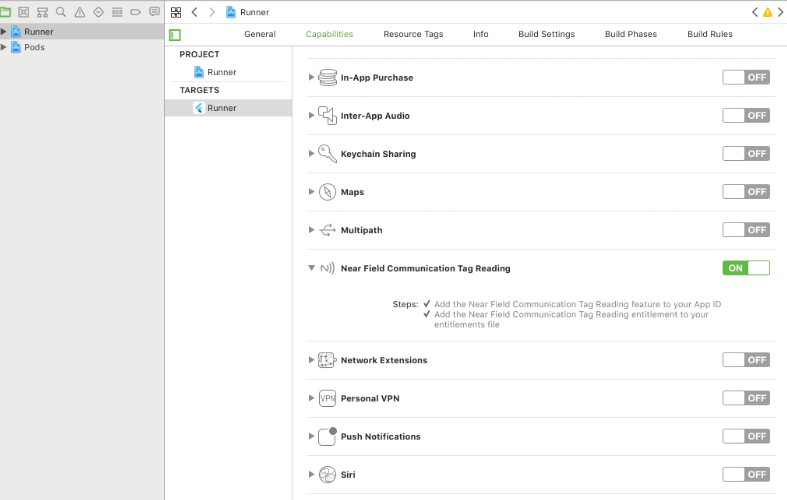787x500 pixels.
Task: Collapse the Near Field Communication section
Action: (312, 268)
